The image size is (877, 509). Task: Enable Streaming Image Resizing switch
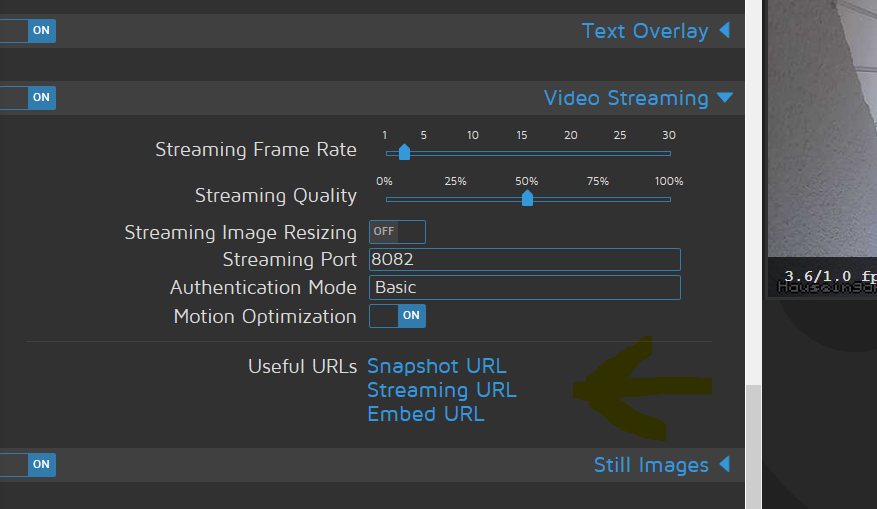(x=397, y=232)
